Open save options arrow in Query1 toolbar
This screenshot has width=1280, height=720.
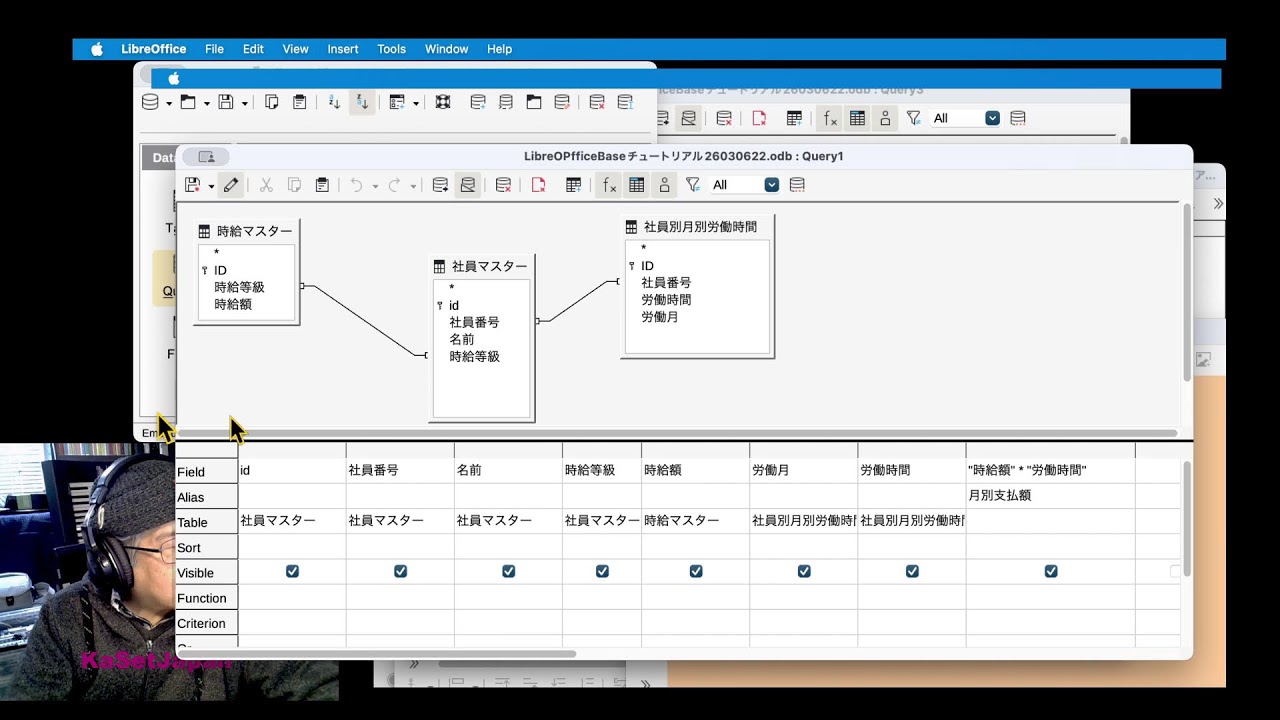211,186
